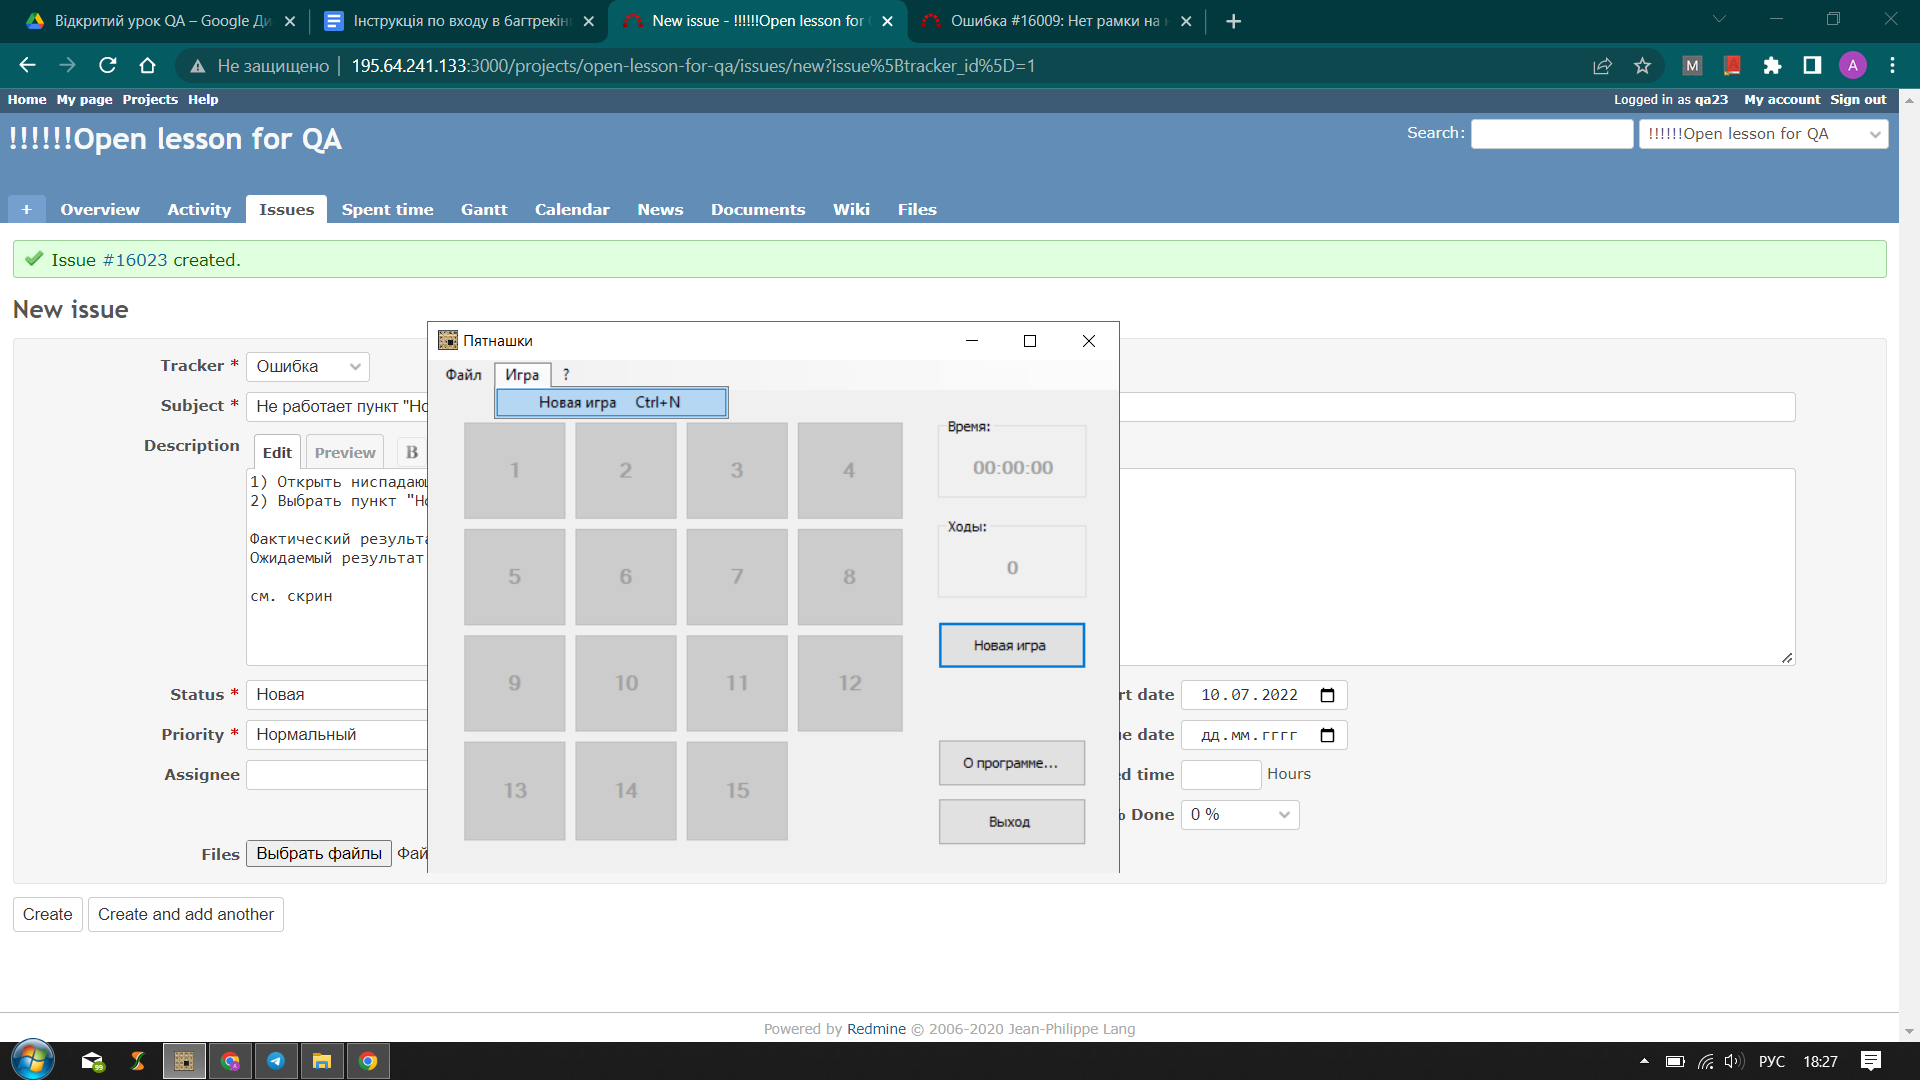
Task: Bookmark this page with star icon
Action: pyautogui.click(x=1642, y=66)
